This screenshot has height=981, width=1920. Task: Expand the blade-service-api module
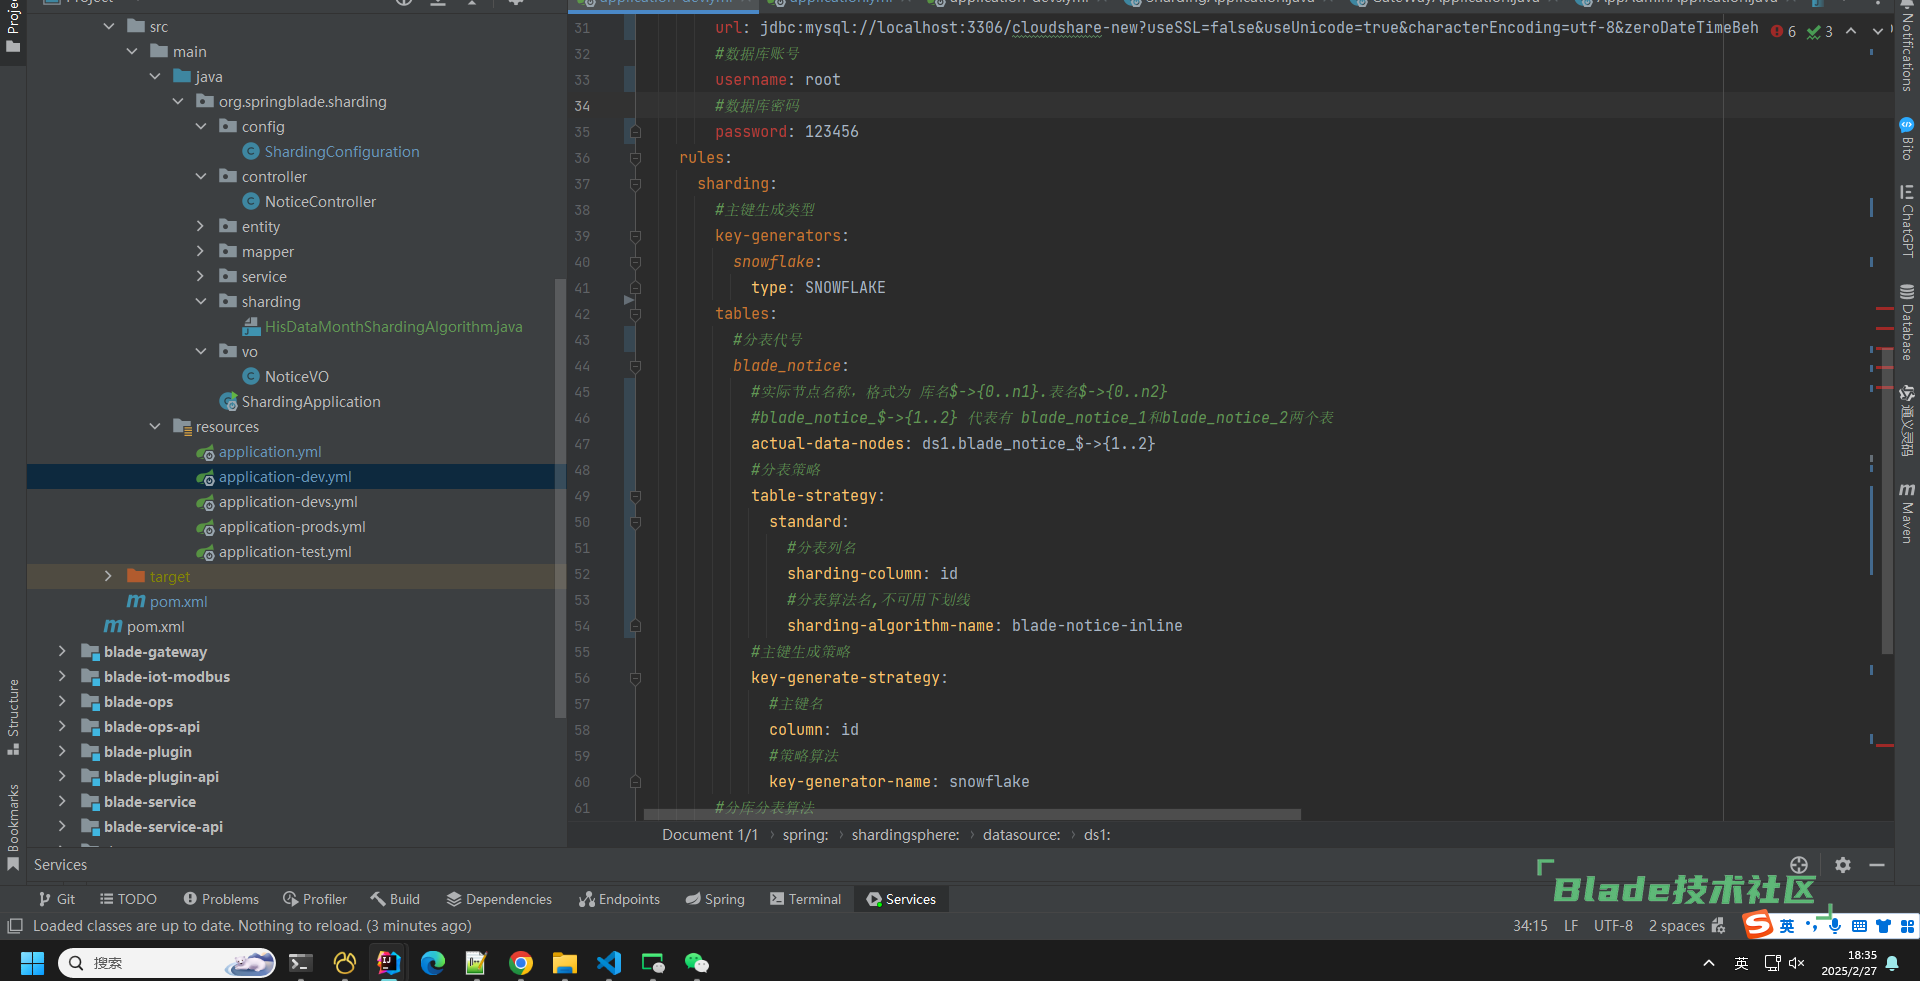pyautogui.click(x=63, y=827)
